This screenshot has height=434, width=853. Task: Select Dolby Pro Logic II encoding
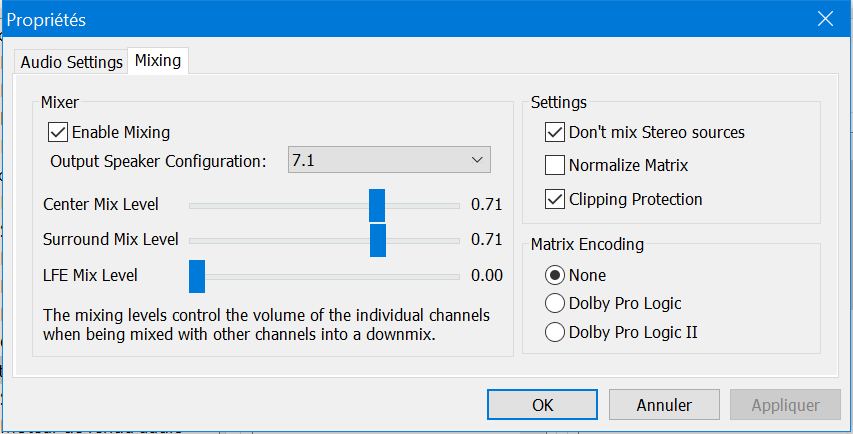[x=553, y=332]
